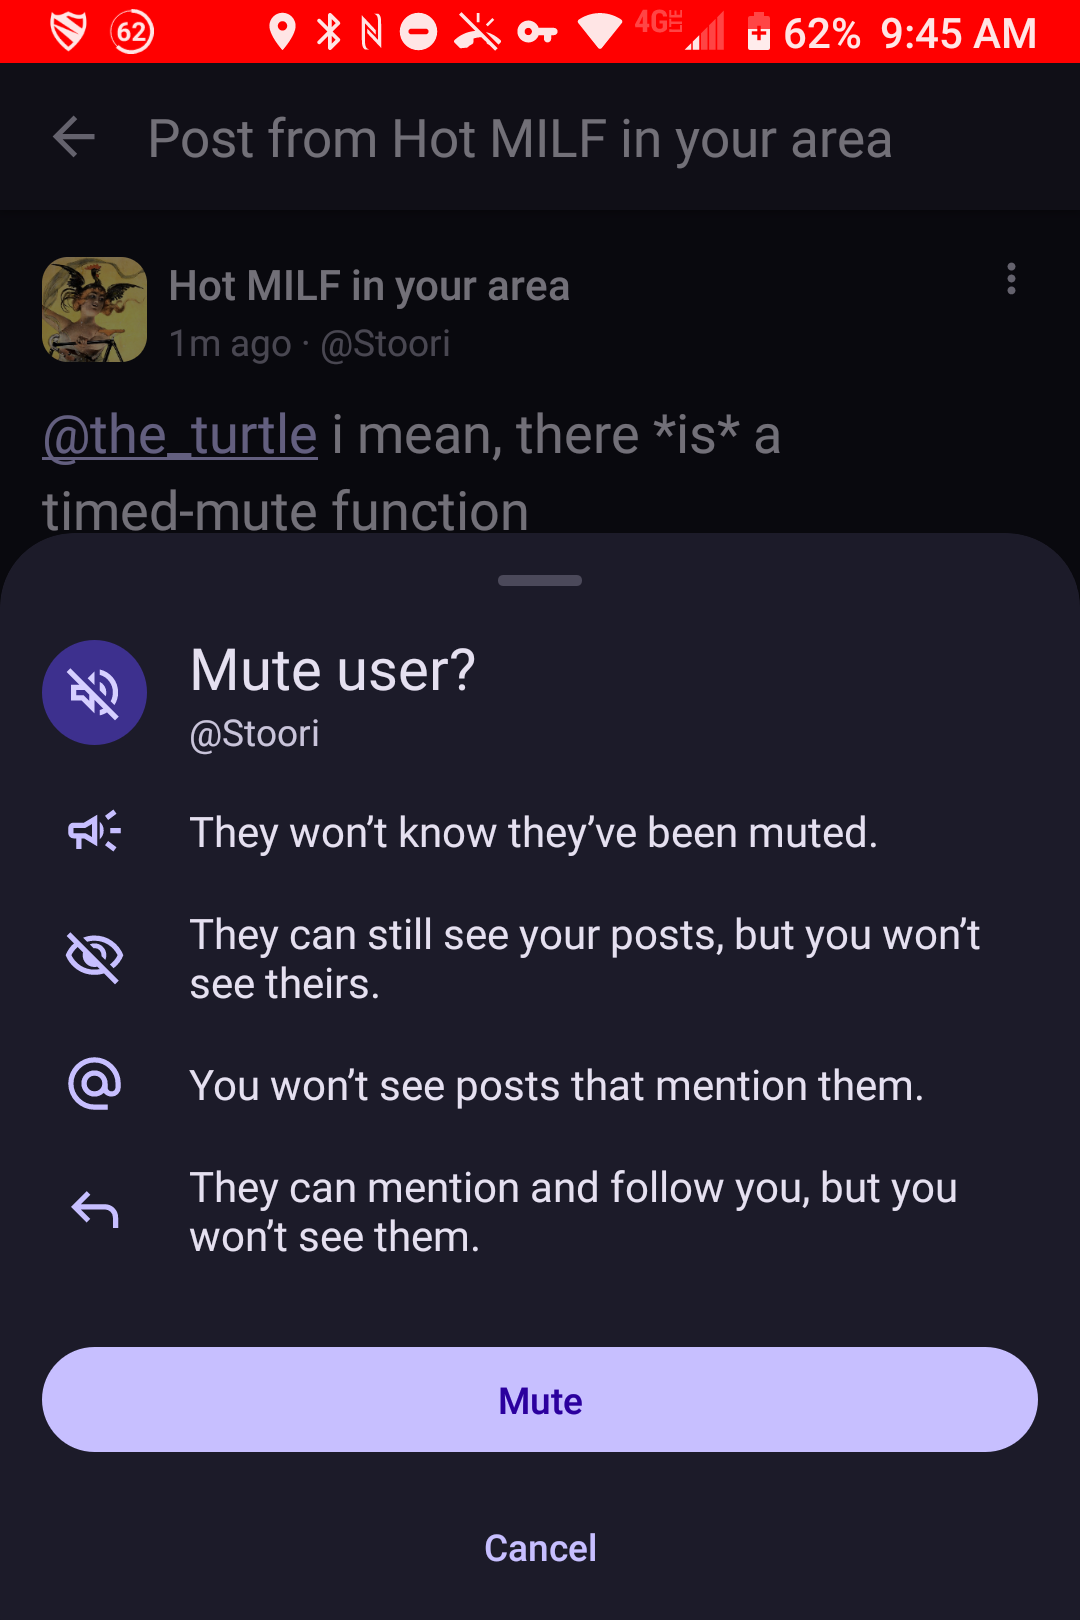
Task: Tap the megaphone icon beside muted notice
Action: pyautogui.click(x=94, y=832)
